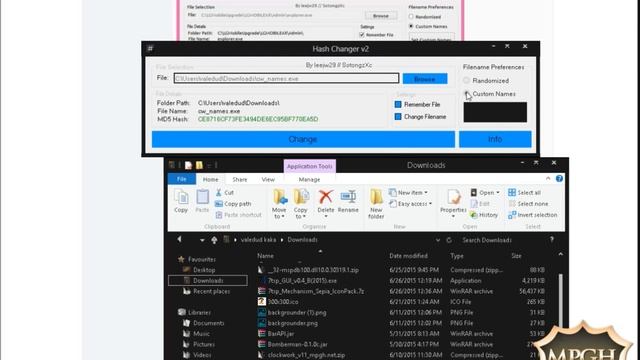
Task: Open the File tab in Explorer
Action: point(182,179)
